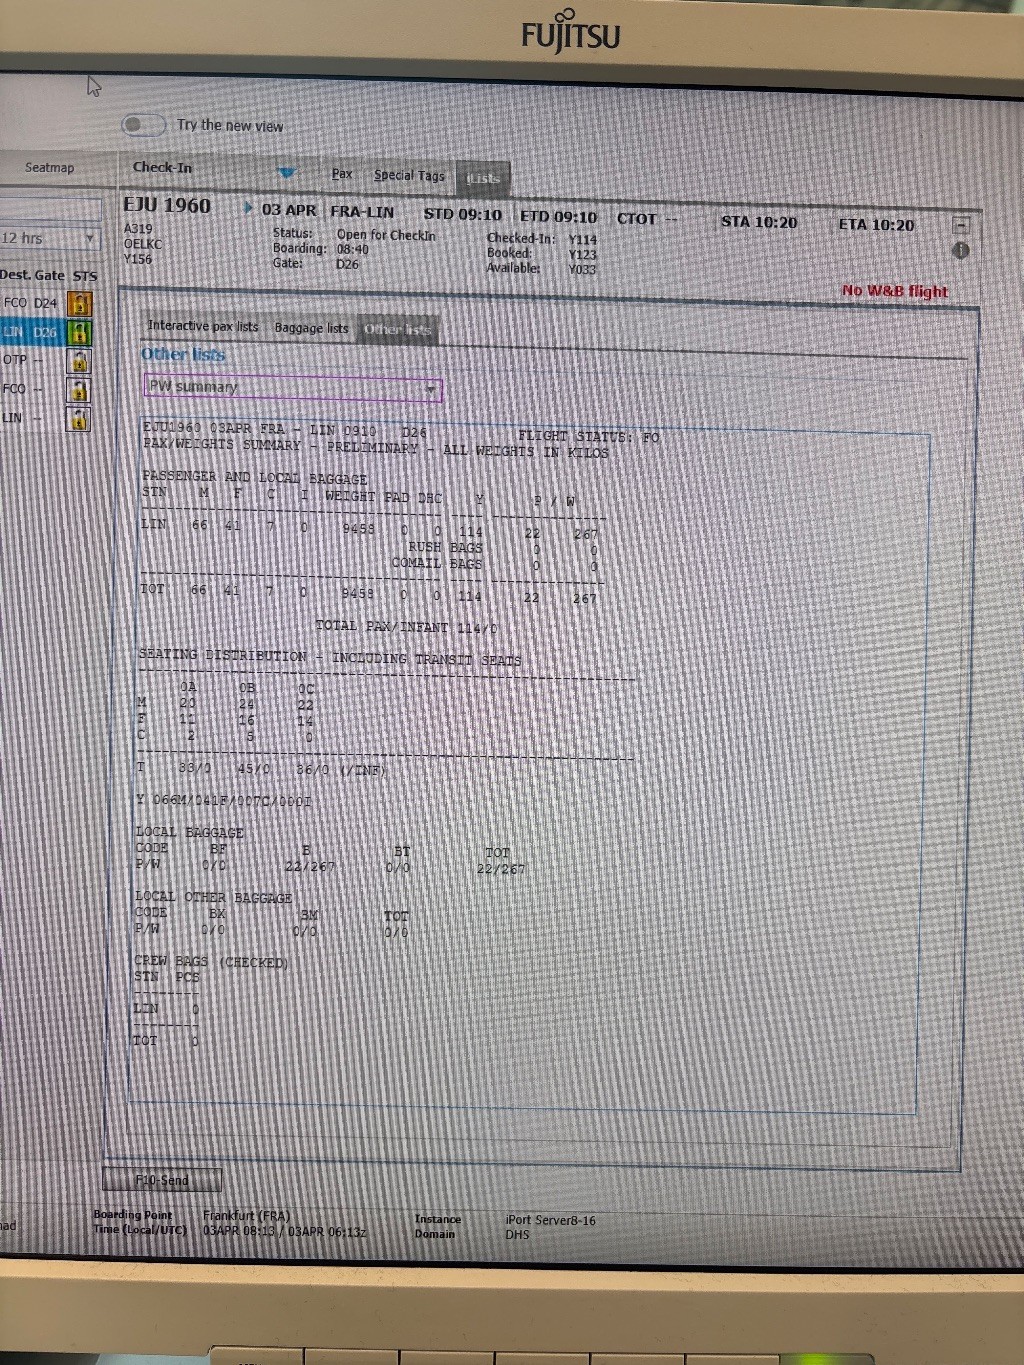Collapse the flight header panel

(960, 226)
